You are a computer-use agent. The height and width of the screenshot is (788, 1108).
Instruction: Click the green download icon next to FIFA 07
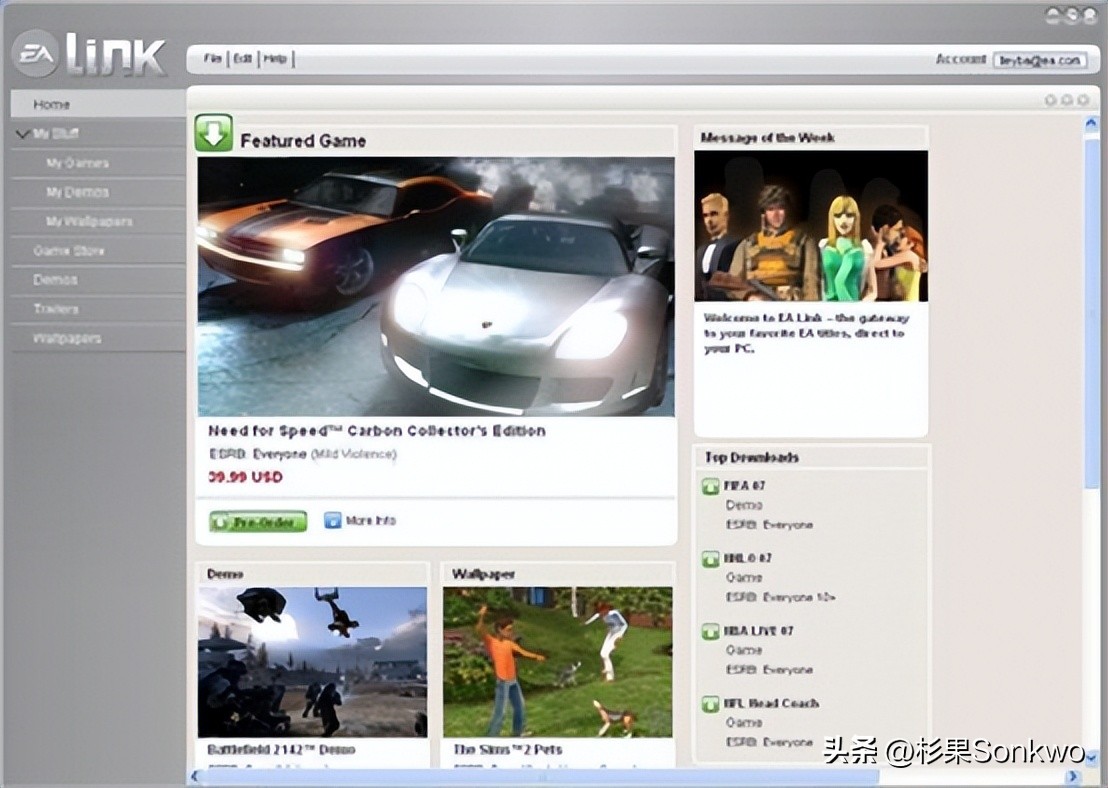pos(710,486)
